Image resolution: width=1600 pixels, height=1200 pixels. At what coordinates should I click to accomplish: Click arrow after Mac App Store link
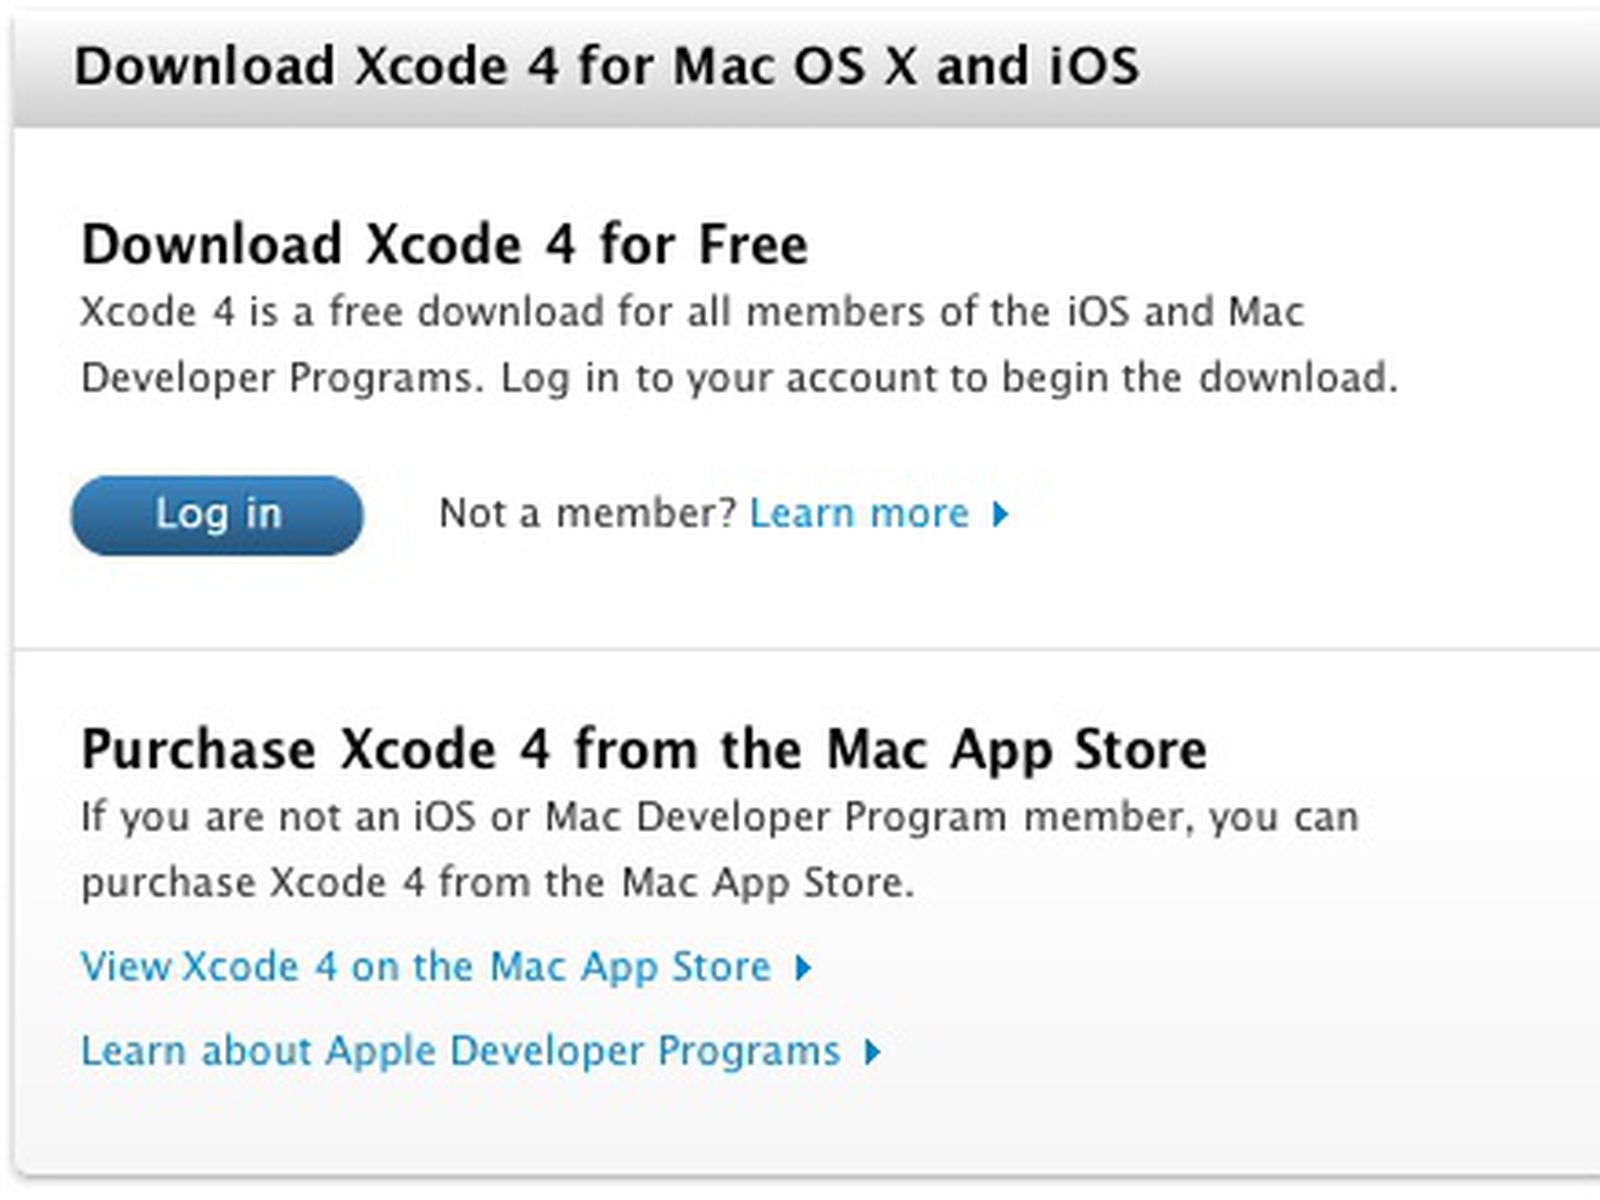[x=803, y=968]
